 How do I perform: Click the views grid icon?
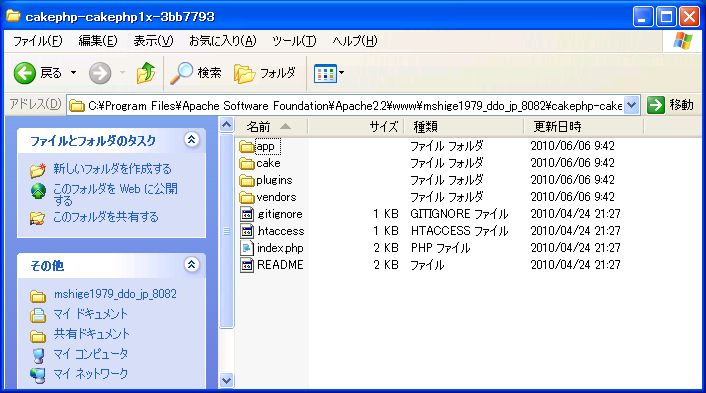point(325,73)
